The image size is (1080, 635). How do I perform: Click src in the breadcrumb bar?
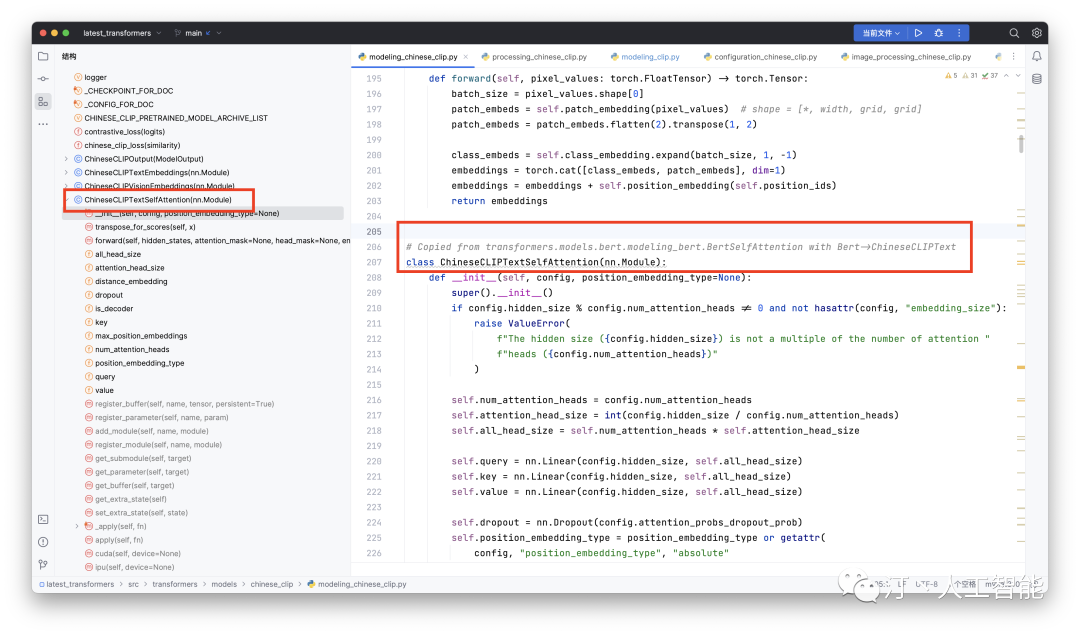(133, 584)
